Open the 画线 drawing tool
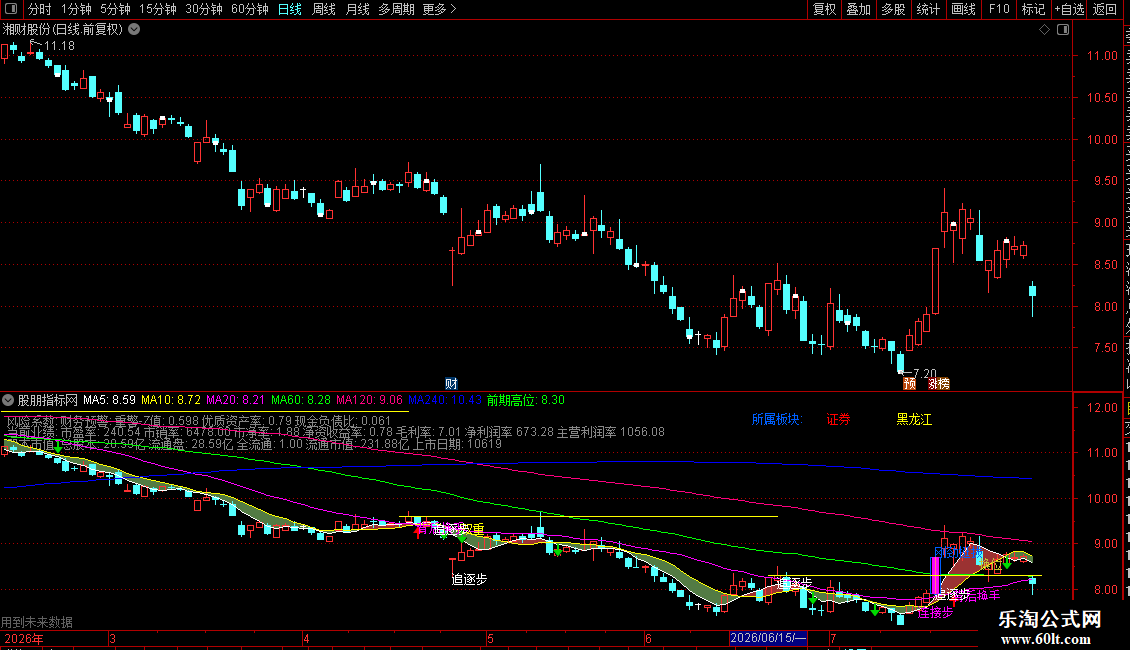Image resolution: width=1130 pixels, height=650 pixels. point(964,9)
